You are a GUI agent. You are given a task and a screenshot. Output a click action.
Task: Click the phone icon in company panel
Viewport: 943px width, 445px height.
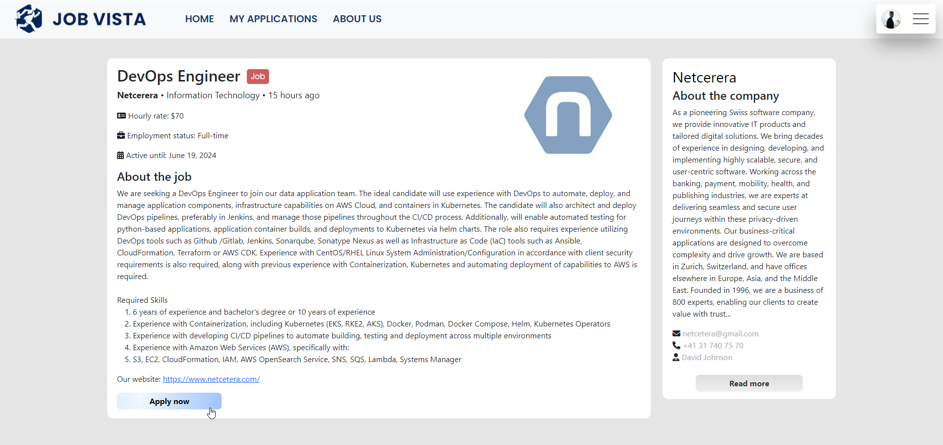tap(676, 346)
